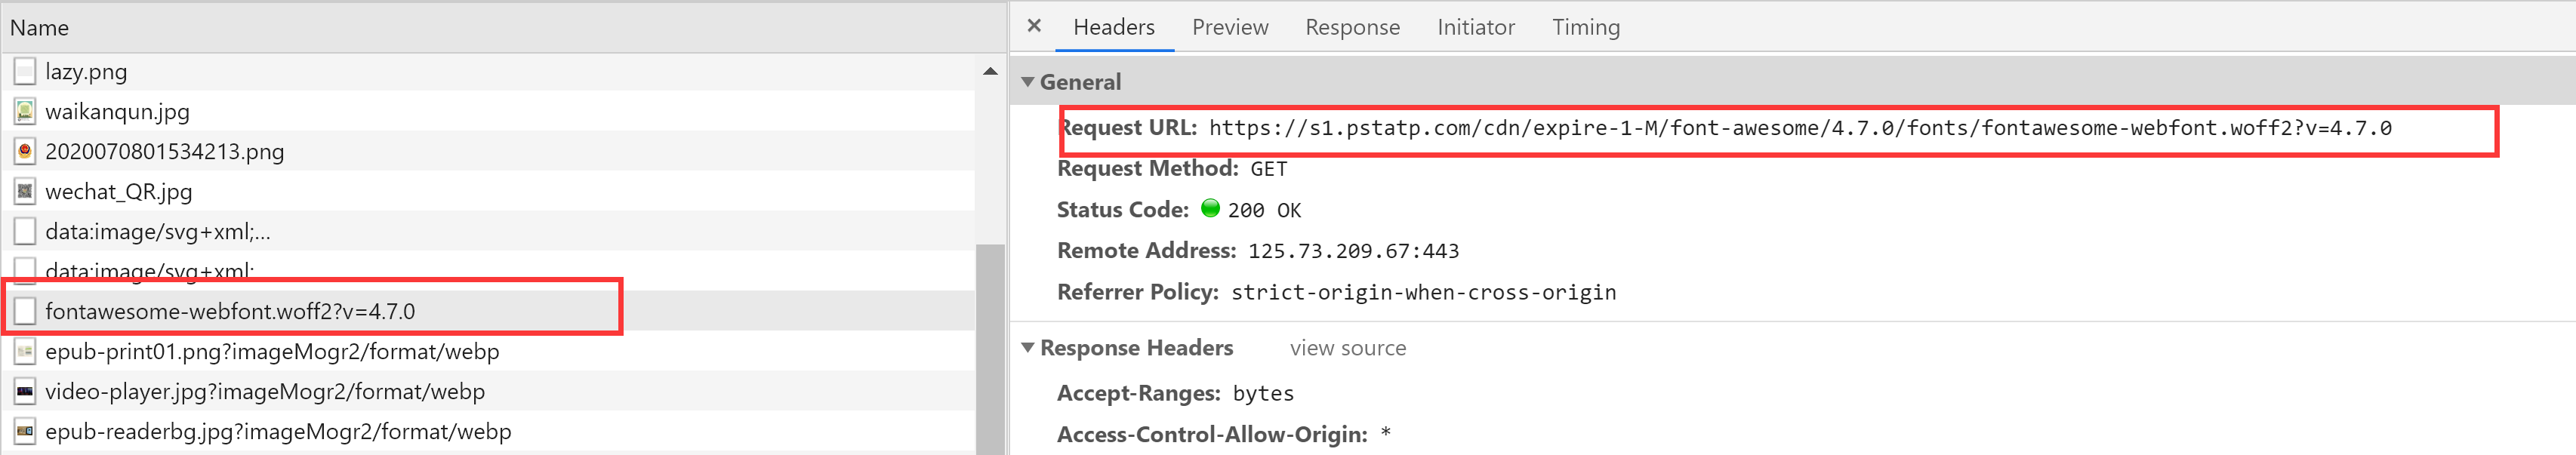The width and height of the screenshot is (2576, 455).
Task: Open the Initiator tab
Action: click(x=1475, y=27)
